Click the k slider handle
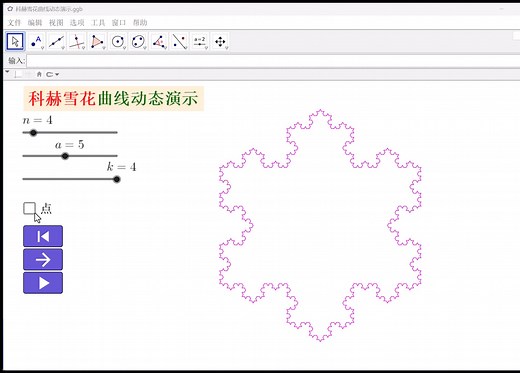Image resolution: width=520 pixels, height=373 pixels. coord(117,179)
